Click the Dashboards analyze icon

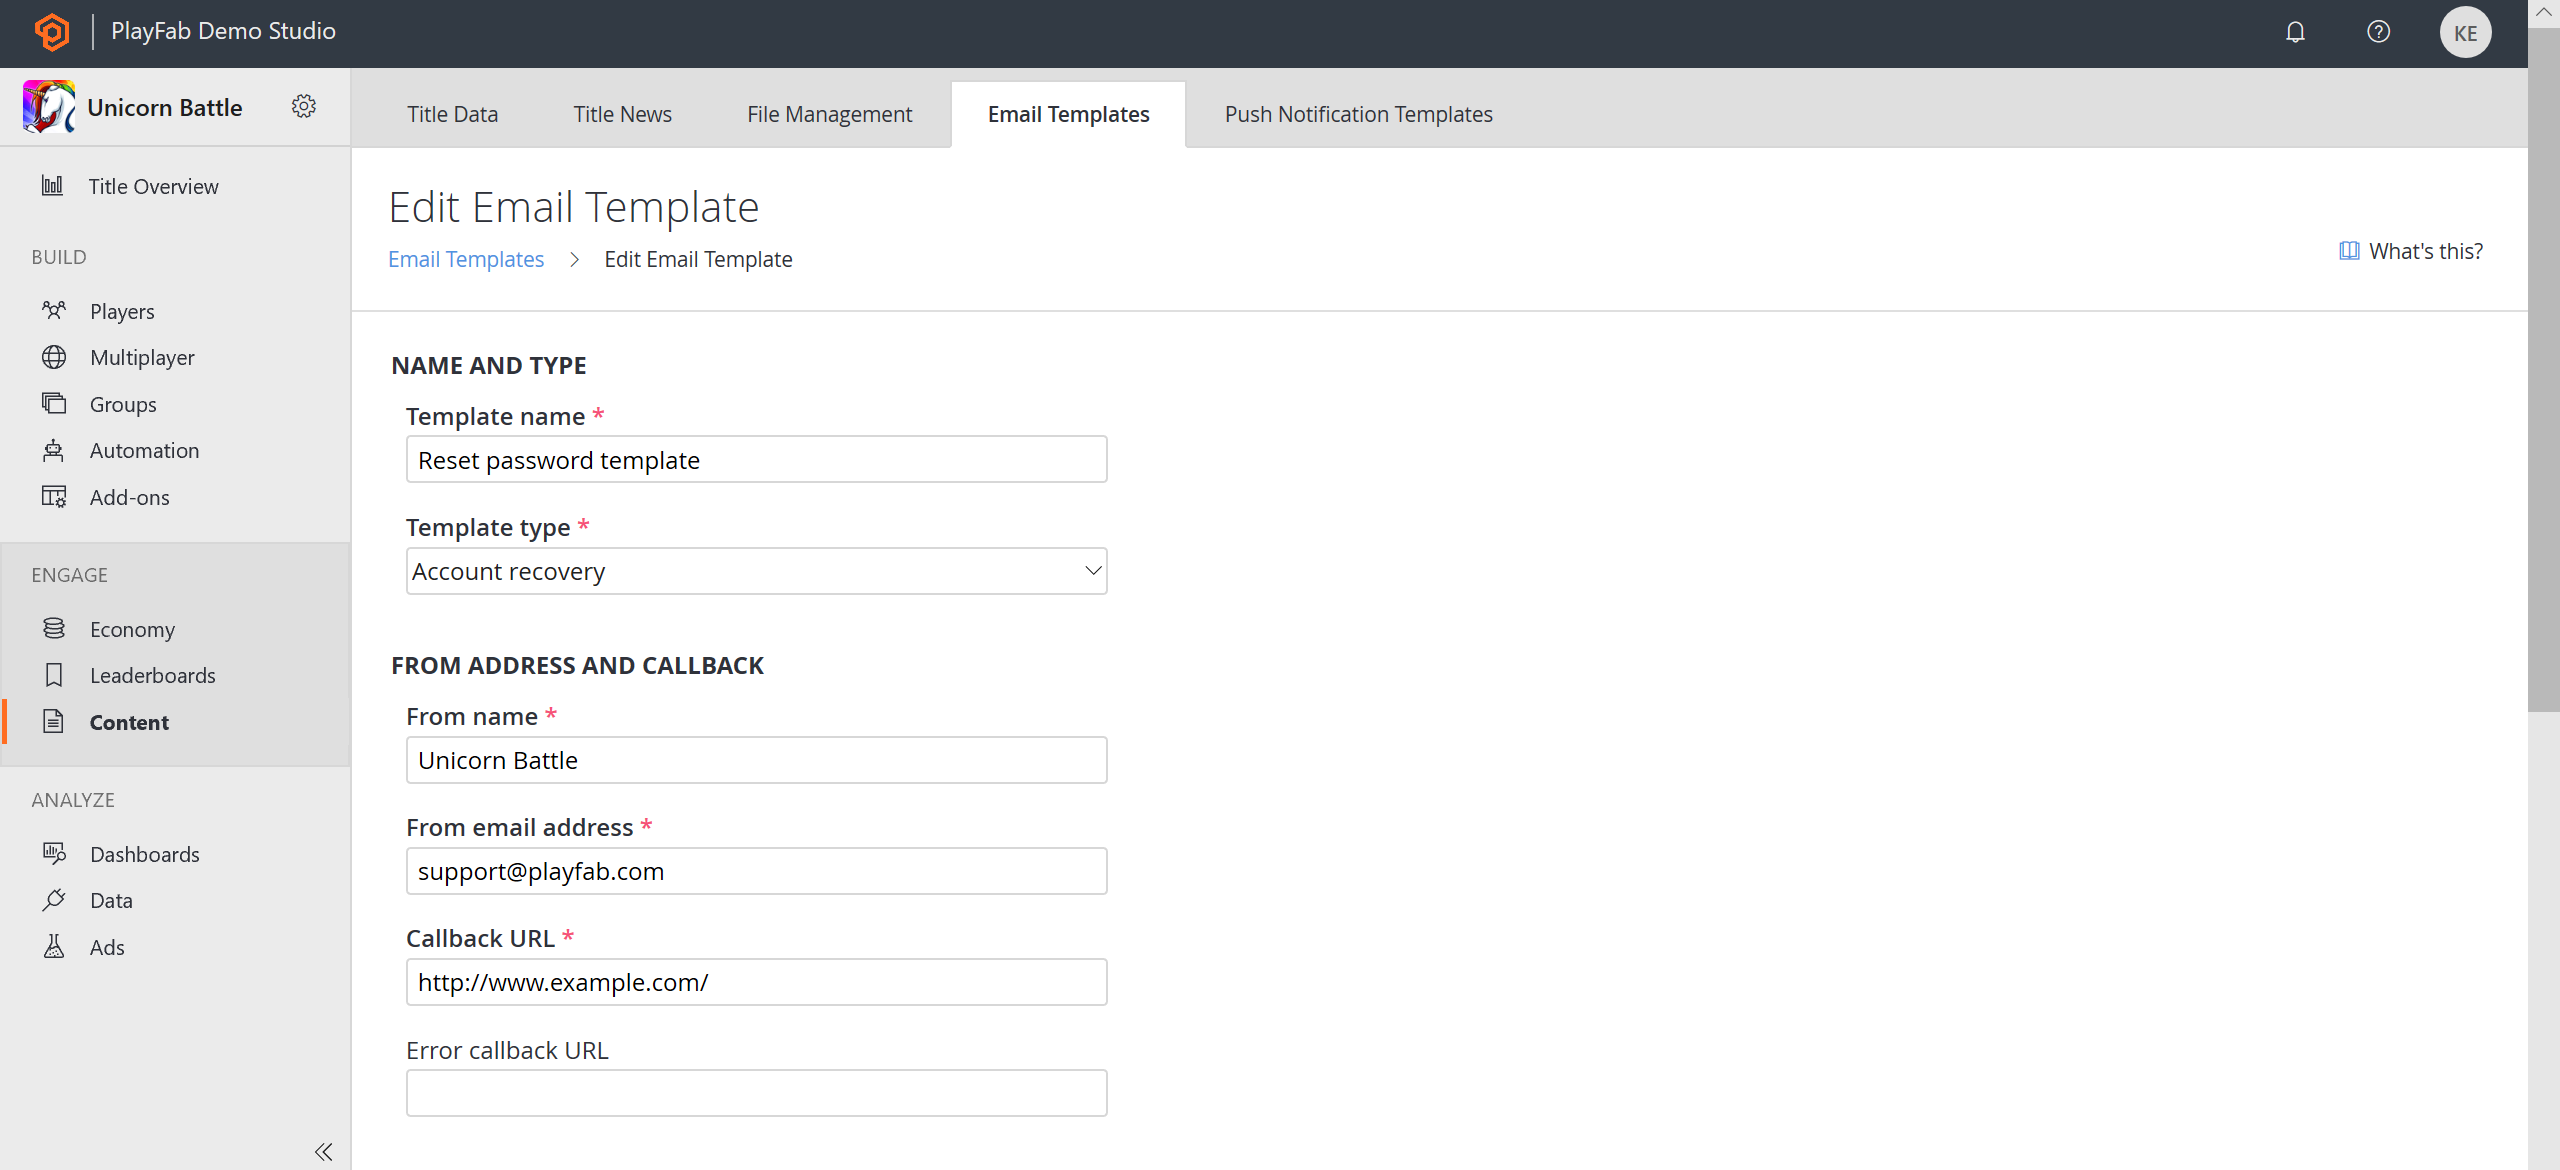click(x=56, y=852)
